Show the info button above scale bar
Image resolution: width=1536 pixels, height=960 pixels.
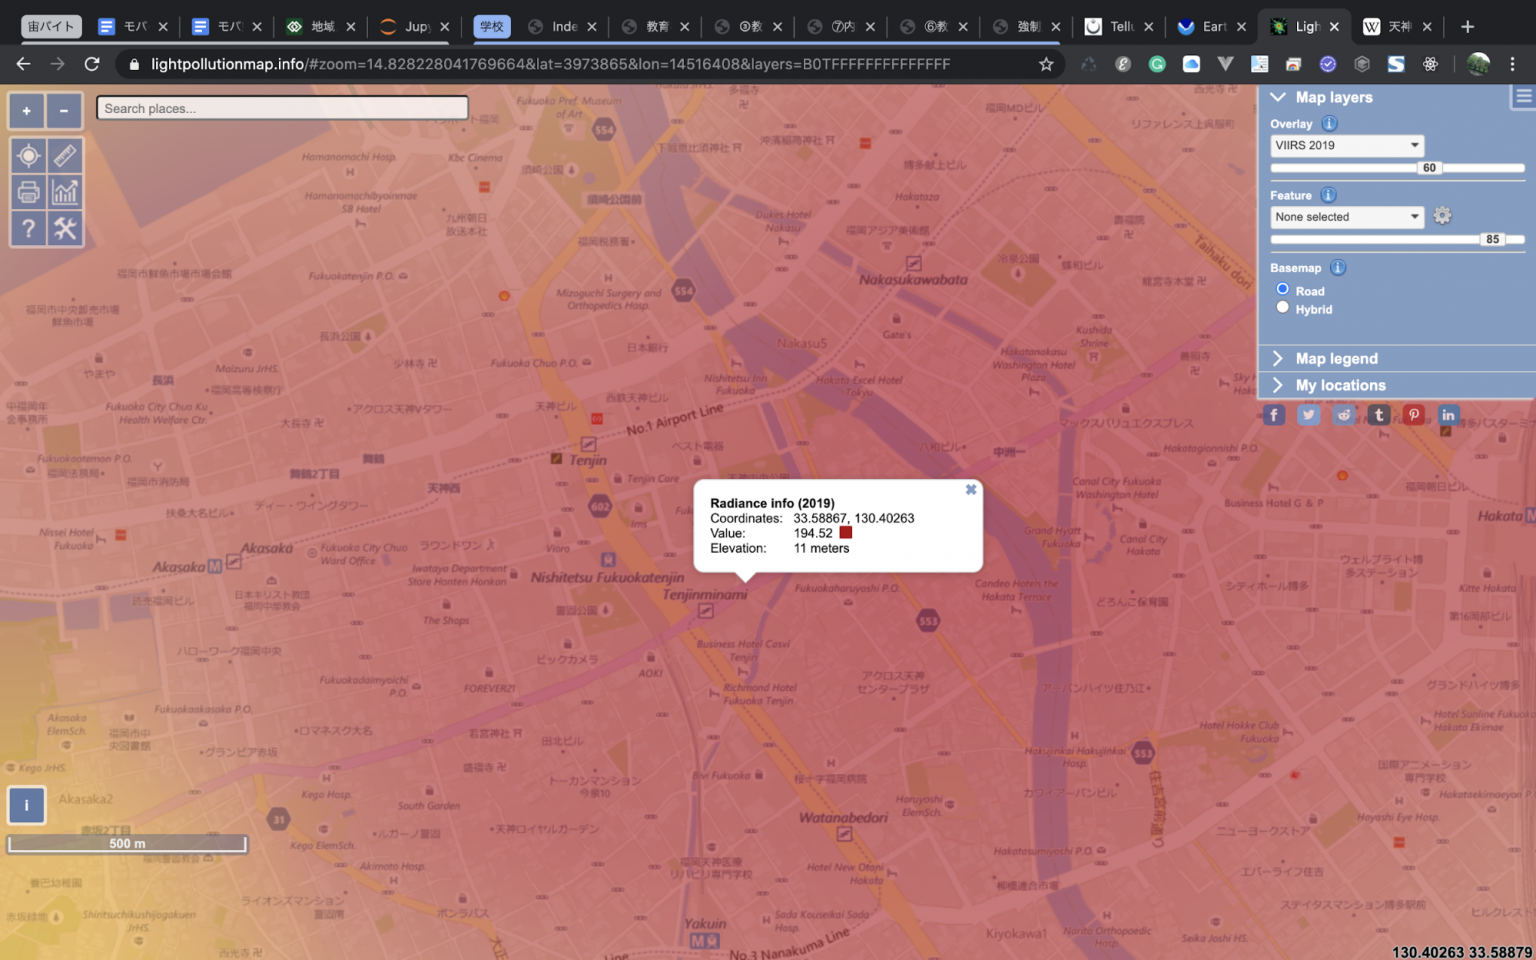pyautogui.click(x=27, y=804)
